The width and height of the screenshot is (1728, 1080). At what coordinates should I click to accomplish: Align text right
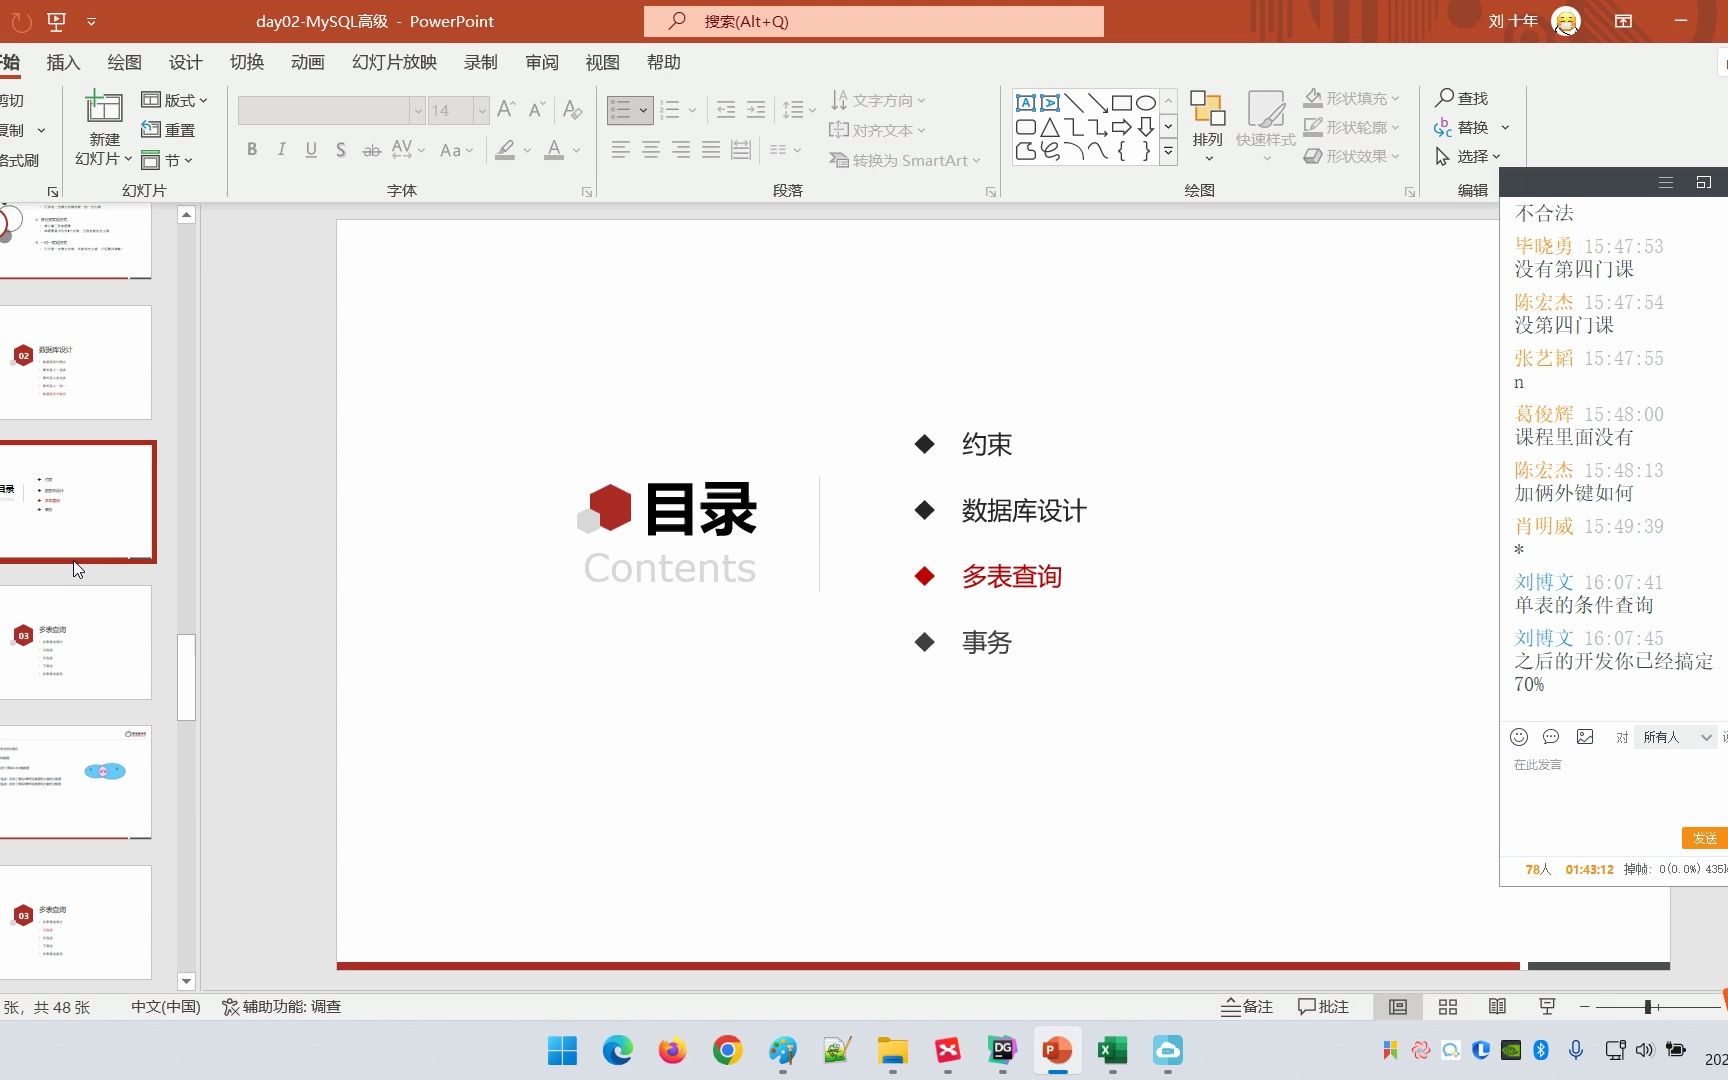pyautogui.click(x=681, y=150)
